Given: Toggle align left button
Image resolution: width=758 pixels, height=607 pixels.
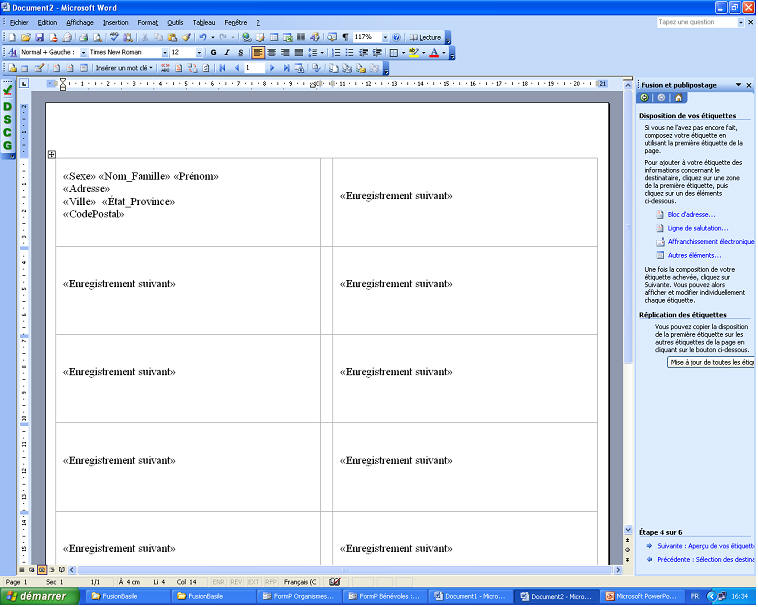Looking at the screenshot, I should (258, 52).
